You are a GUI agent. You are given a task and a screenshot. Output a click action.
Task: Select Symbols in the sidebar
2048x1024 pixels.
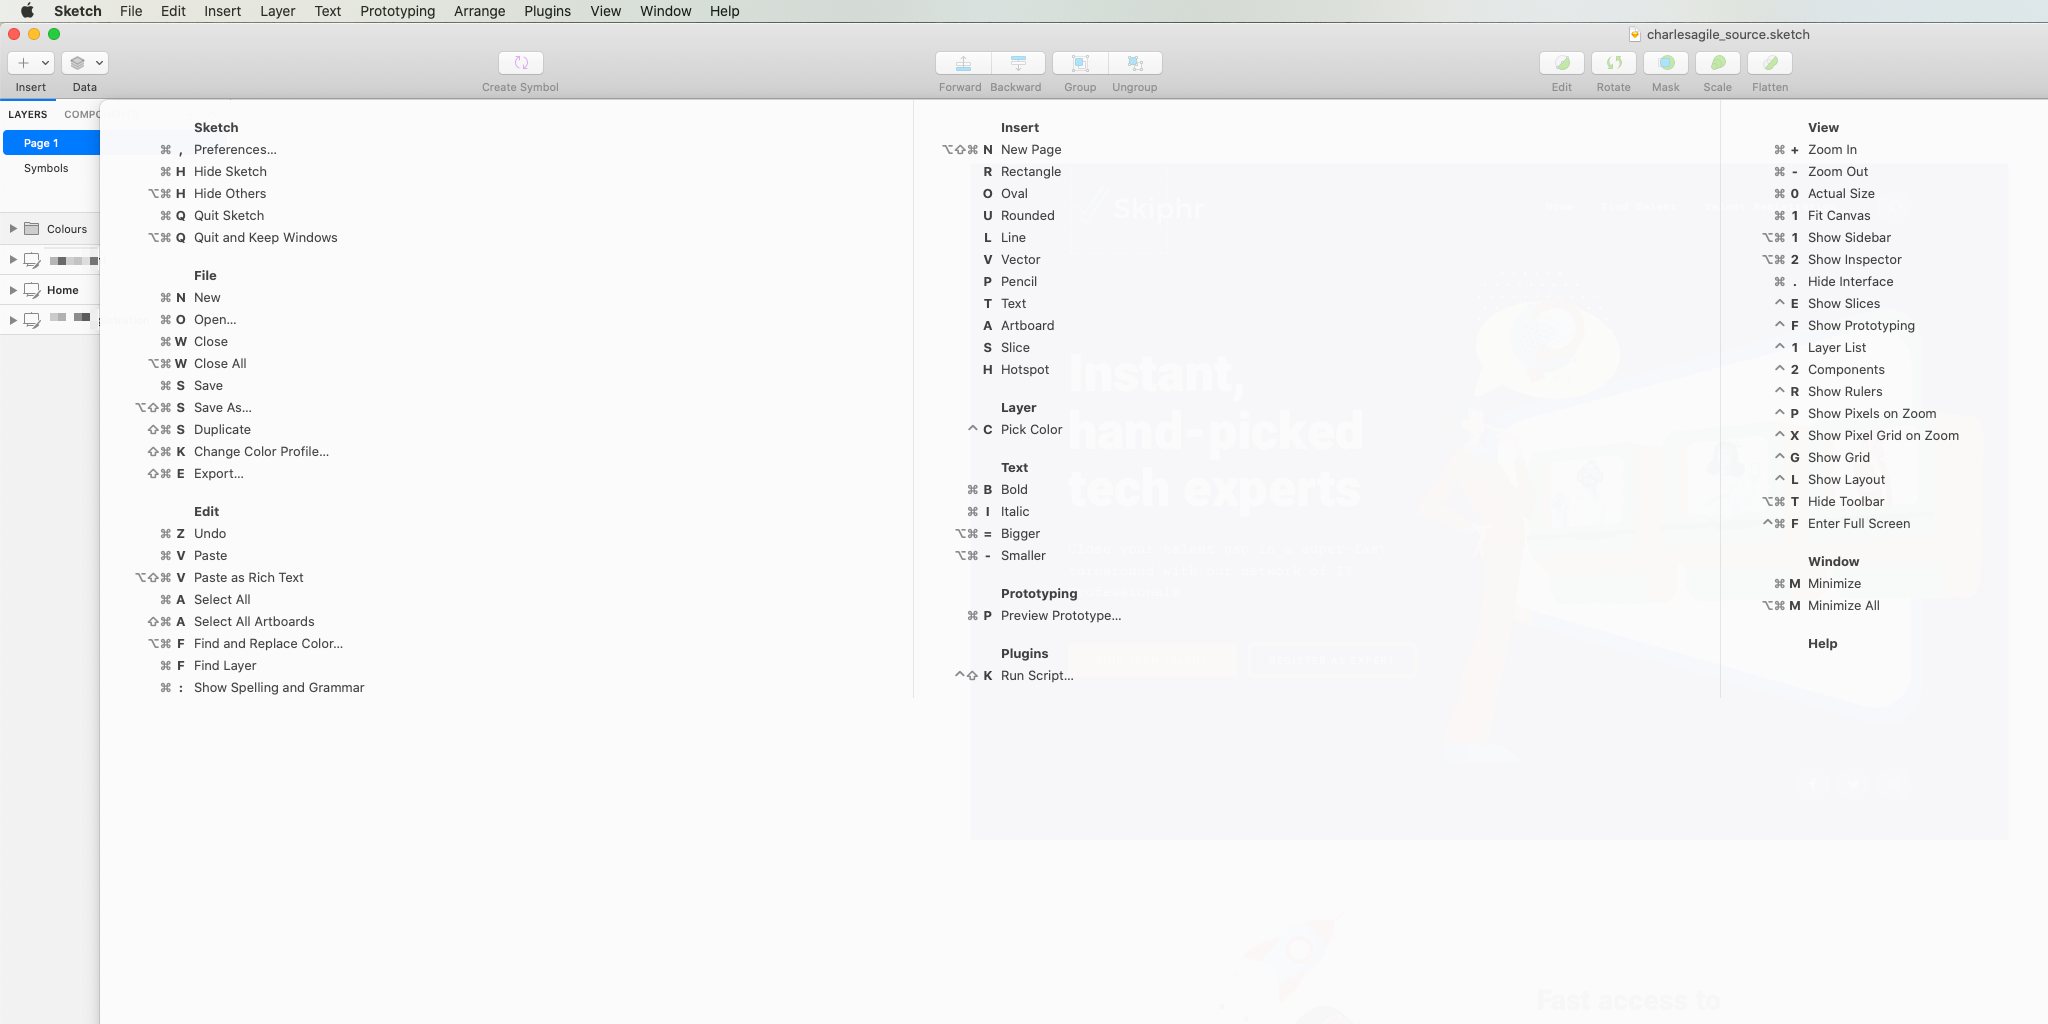[x=45, y=168]
